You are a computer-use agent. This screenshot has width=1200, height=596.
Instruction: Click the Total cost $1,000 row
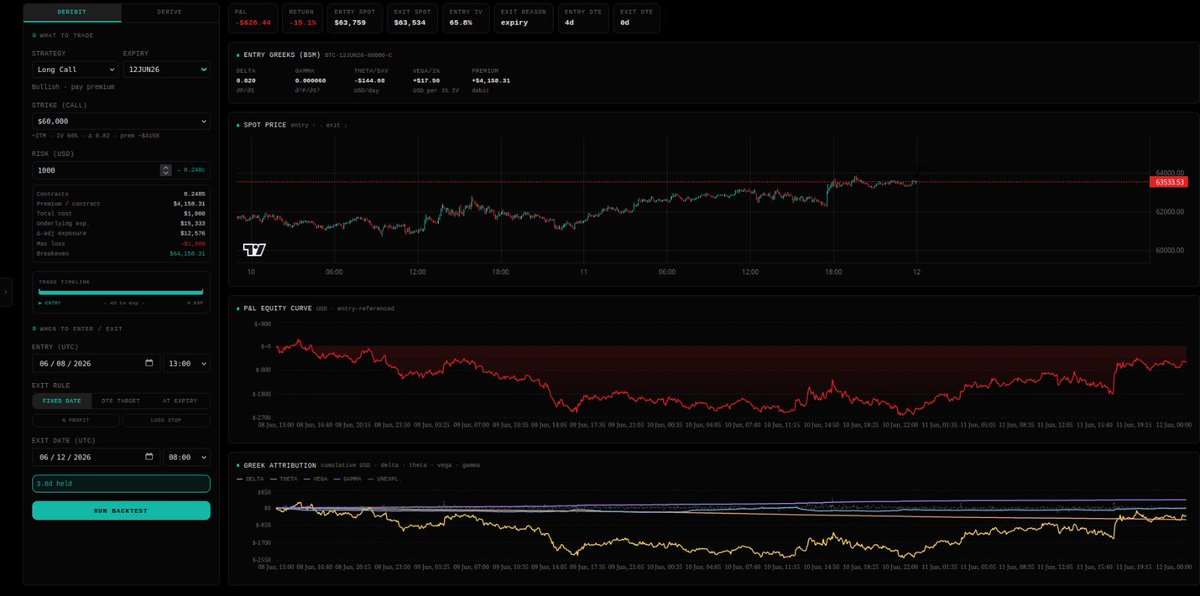(121, 213)
